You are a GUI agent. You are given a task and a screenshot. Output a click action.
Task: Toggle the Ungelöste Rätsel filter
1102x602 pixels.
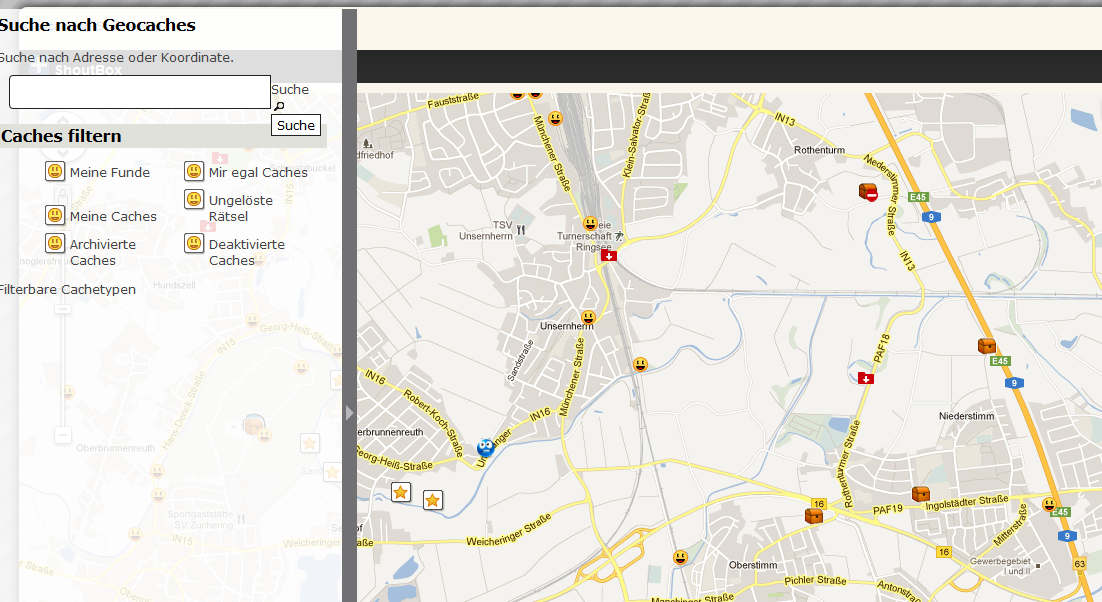point(194,200)
